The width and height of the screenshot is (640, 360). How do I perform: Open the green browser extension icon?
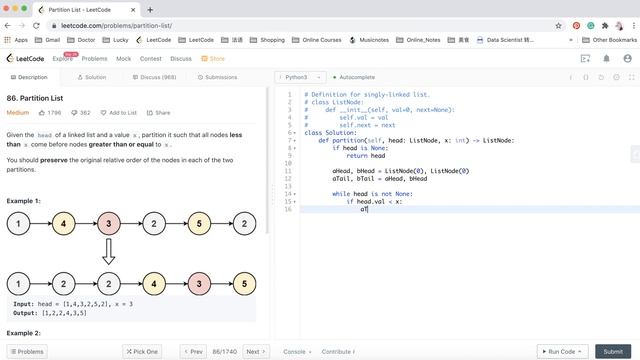[x=591, y=26]
